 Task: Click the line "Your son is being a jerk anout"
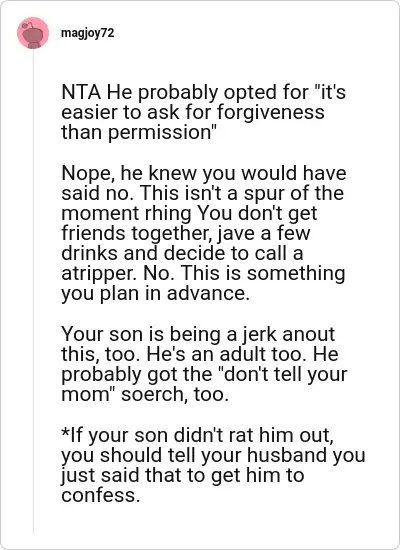[198, 334]
